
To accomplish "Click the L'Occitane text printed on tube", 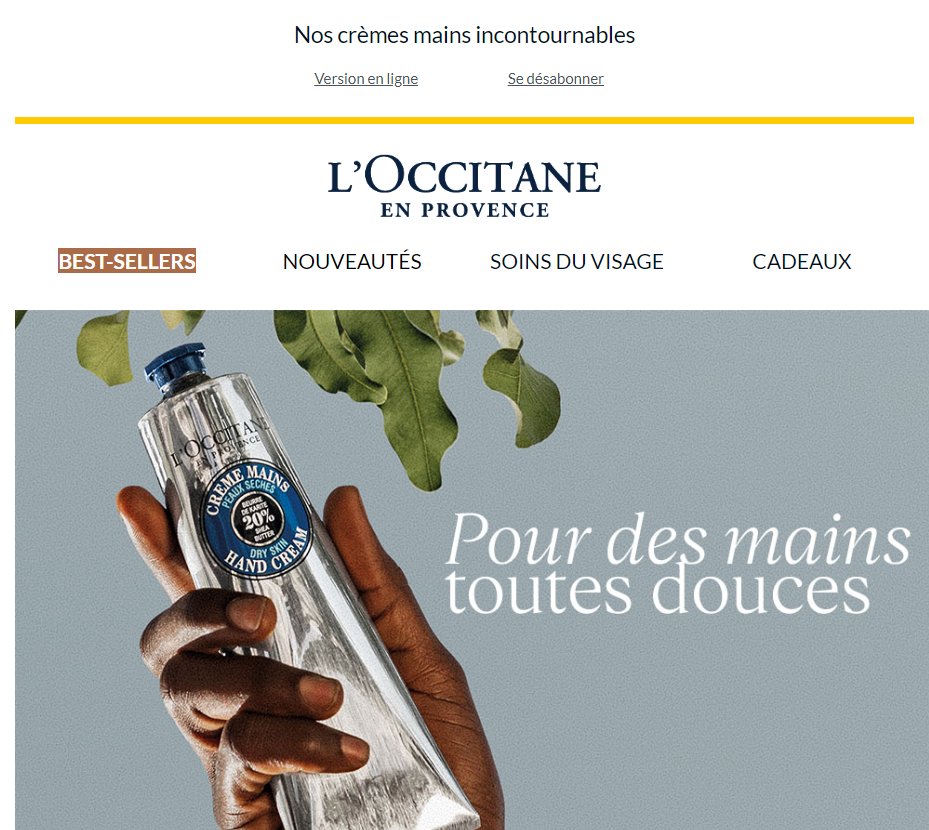I will pyautogui.click(x=218, y=443).
